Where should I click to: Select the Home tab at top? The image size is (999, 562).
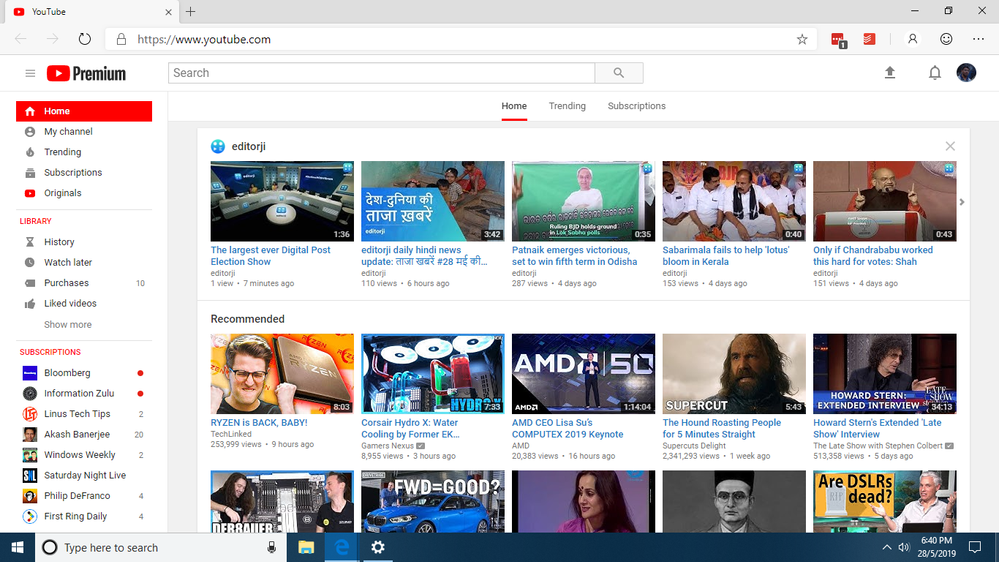(514, 106)
